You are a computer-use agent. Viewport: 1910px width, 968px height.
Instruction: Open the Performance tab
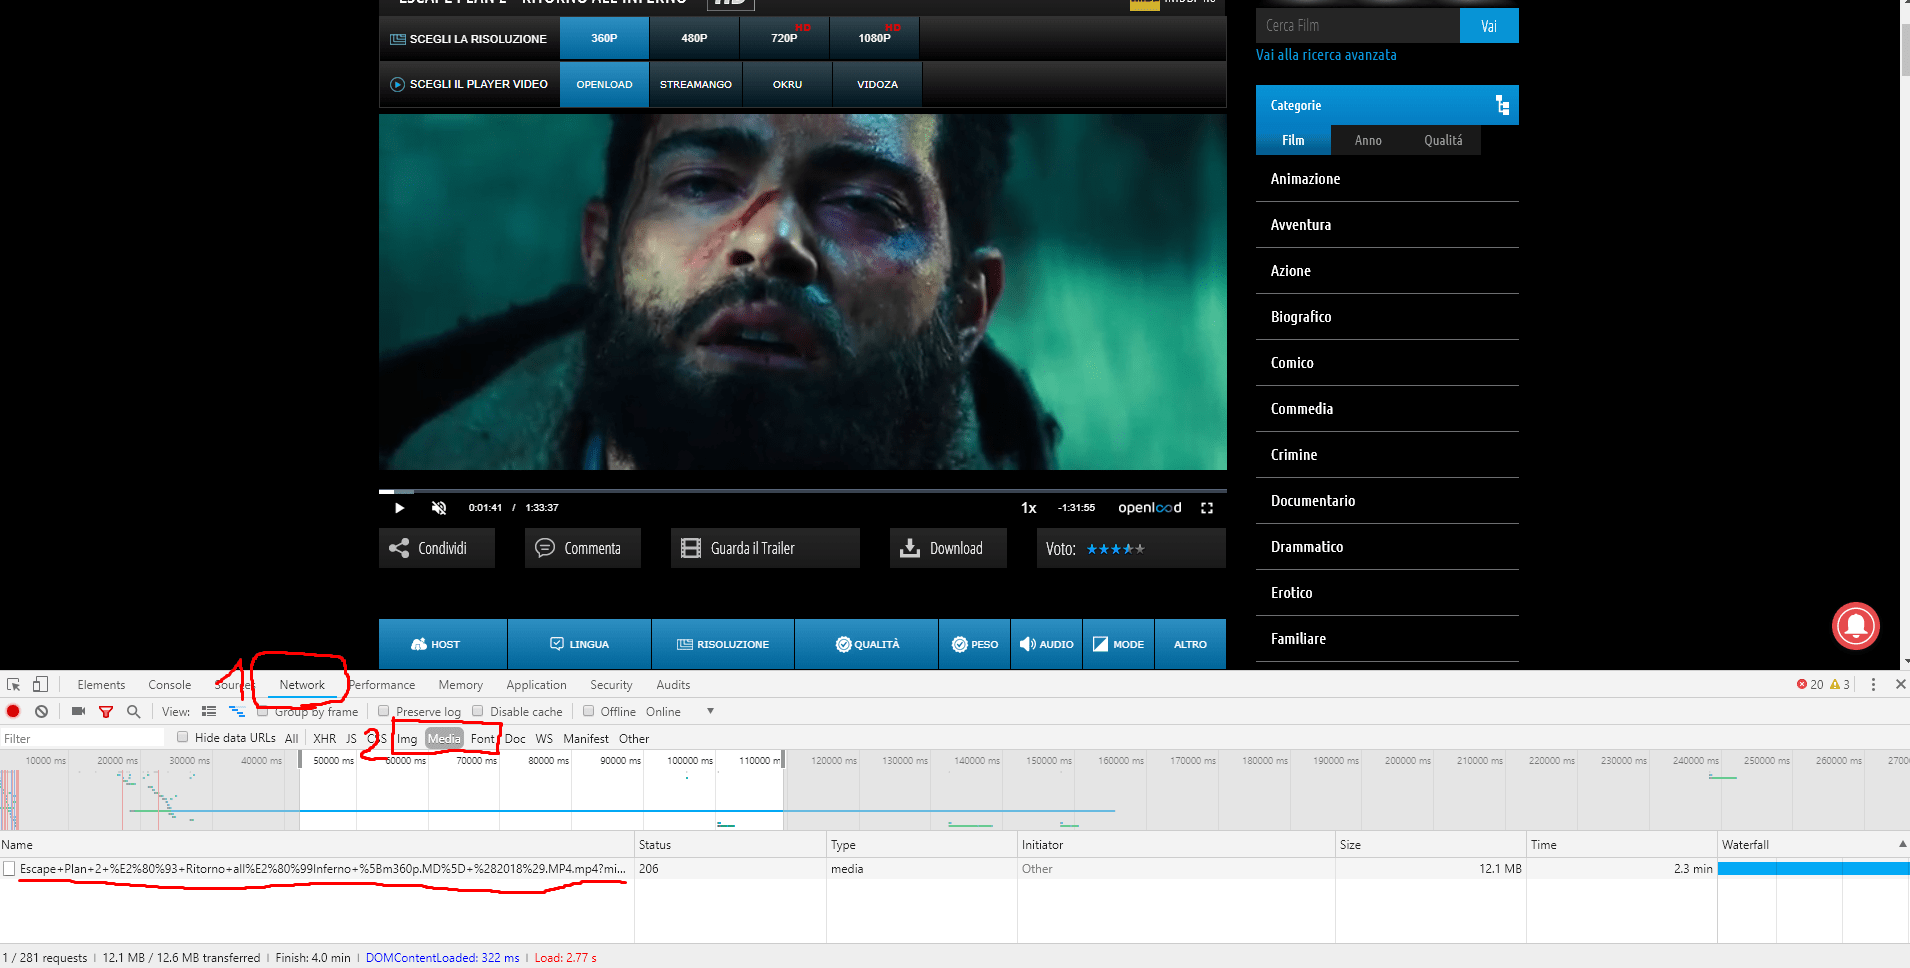(382, 685)
